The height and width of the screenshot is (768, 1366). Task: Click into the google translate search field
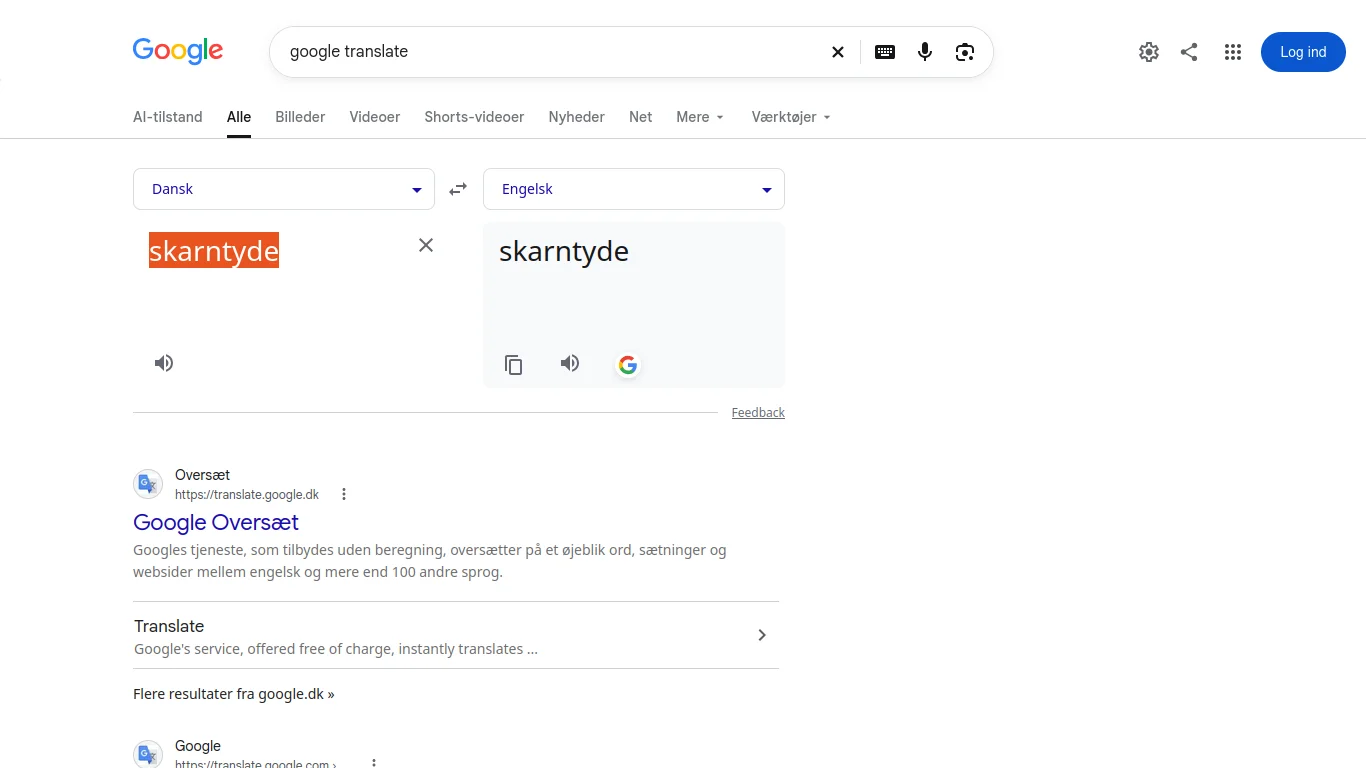coord(550,52)
